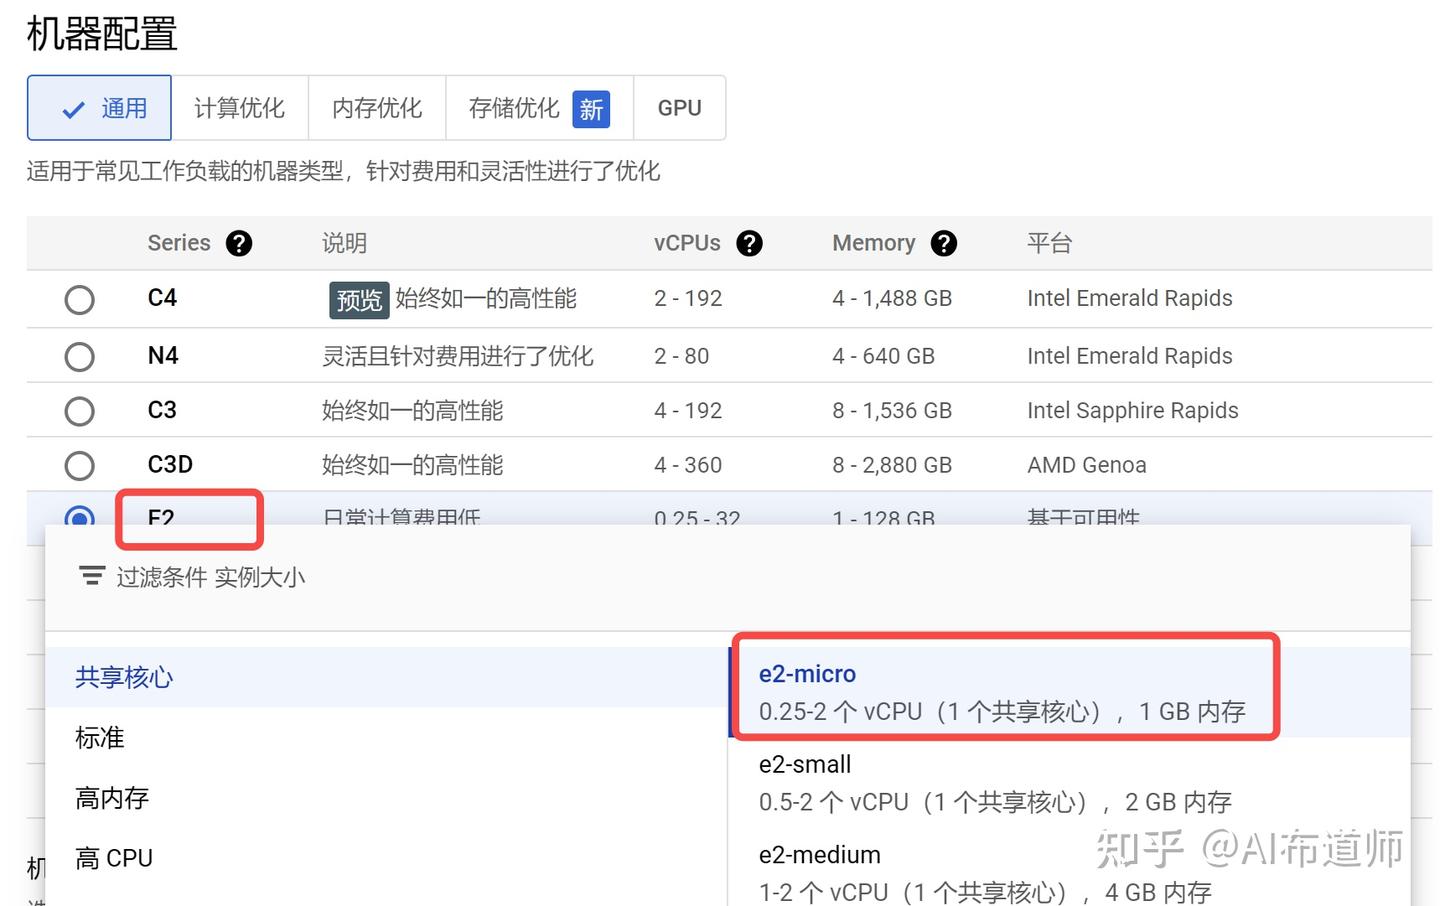Viewport: 1440px width, 906px height.
Task: Click the '8 - 1,536 GB' memory cell
Action: [892, 410]
